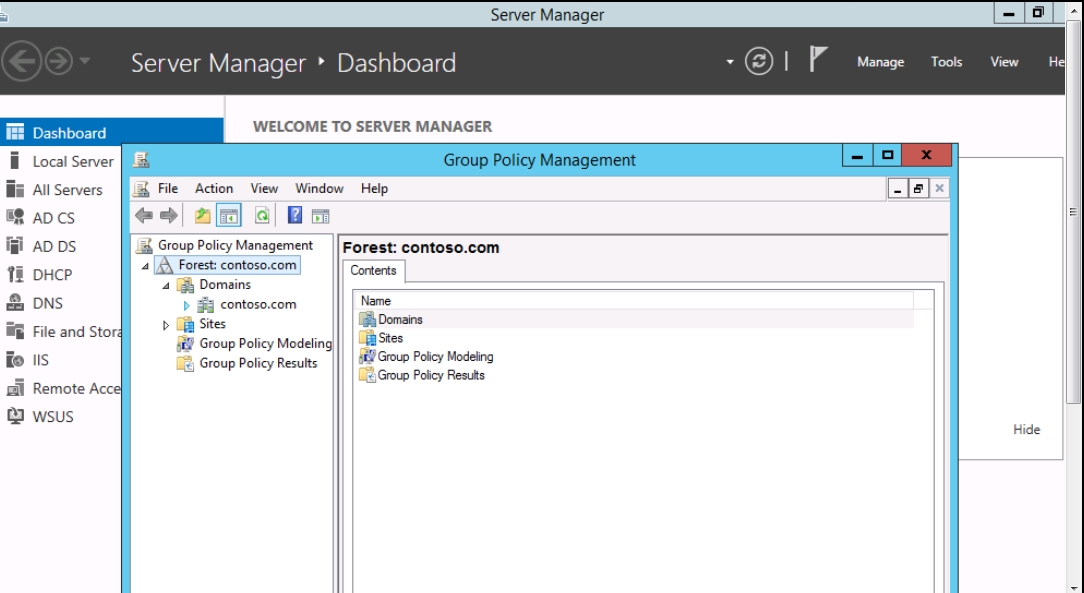The height and width of the screenshot is (593, 1084).
Task: Expand the contoso.com domain node
Action: (x=186, y=305)
